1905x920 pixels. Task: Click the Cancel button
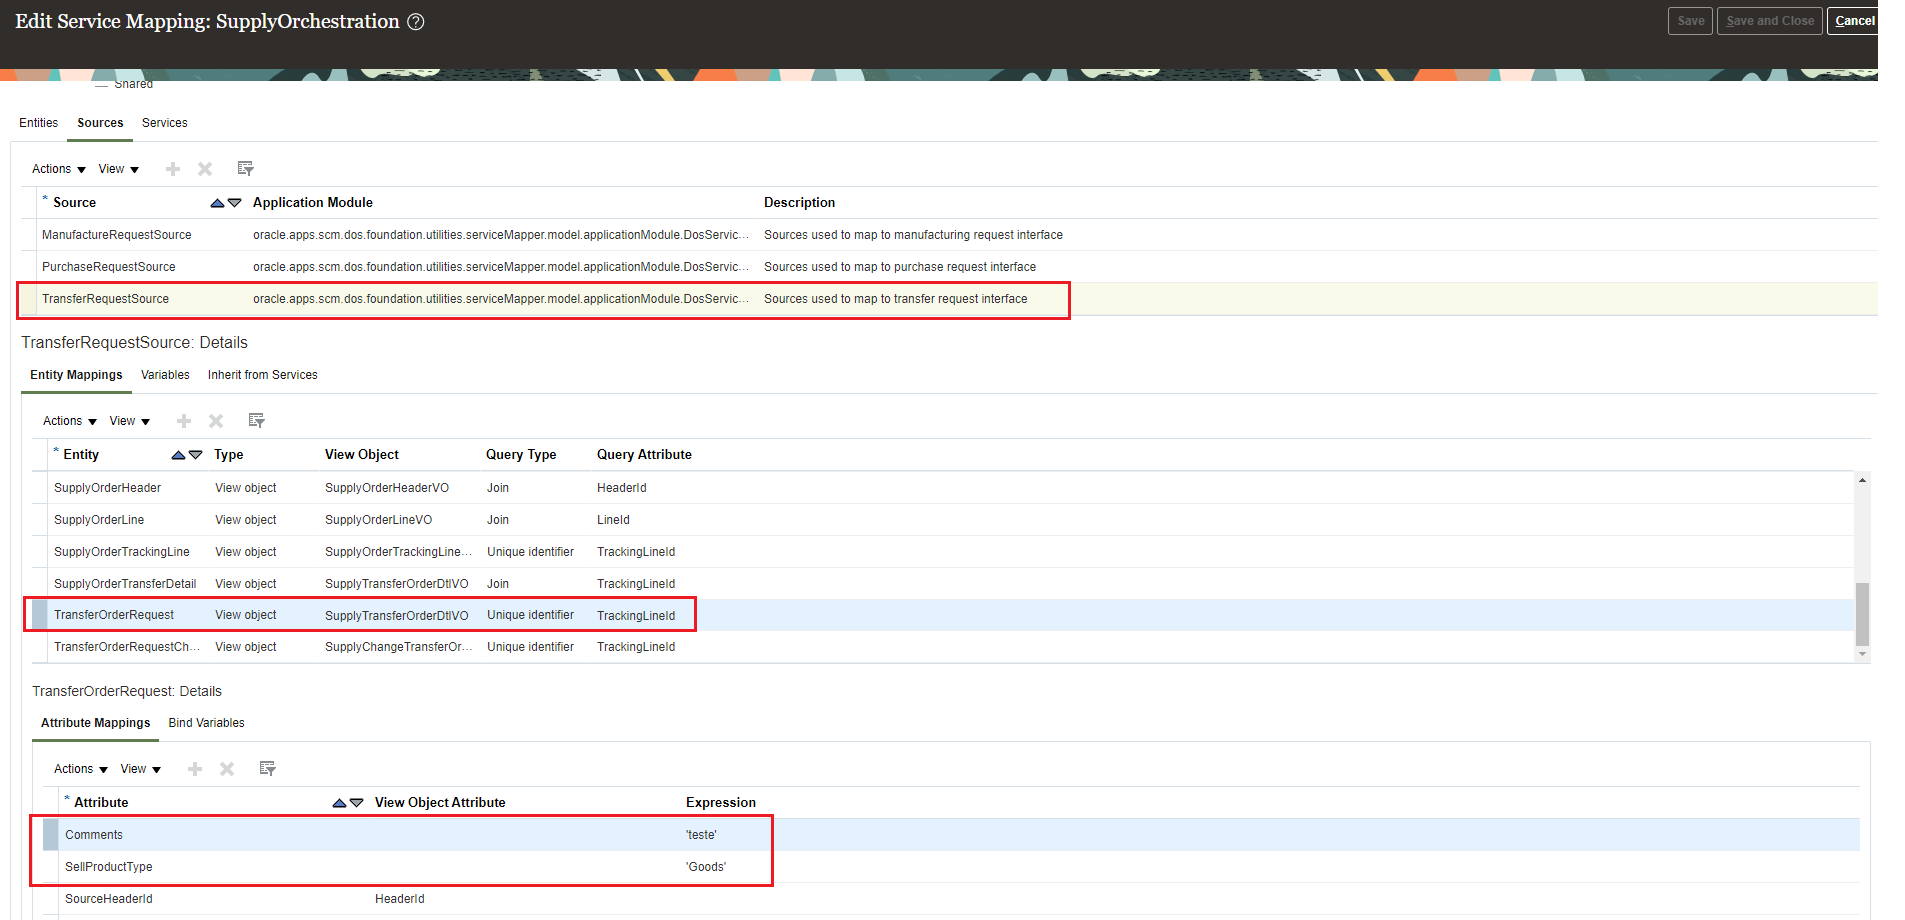1854,21
